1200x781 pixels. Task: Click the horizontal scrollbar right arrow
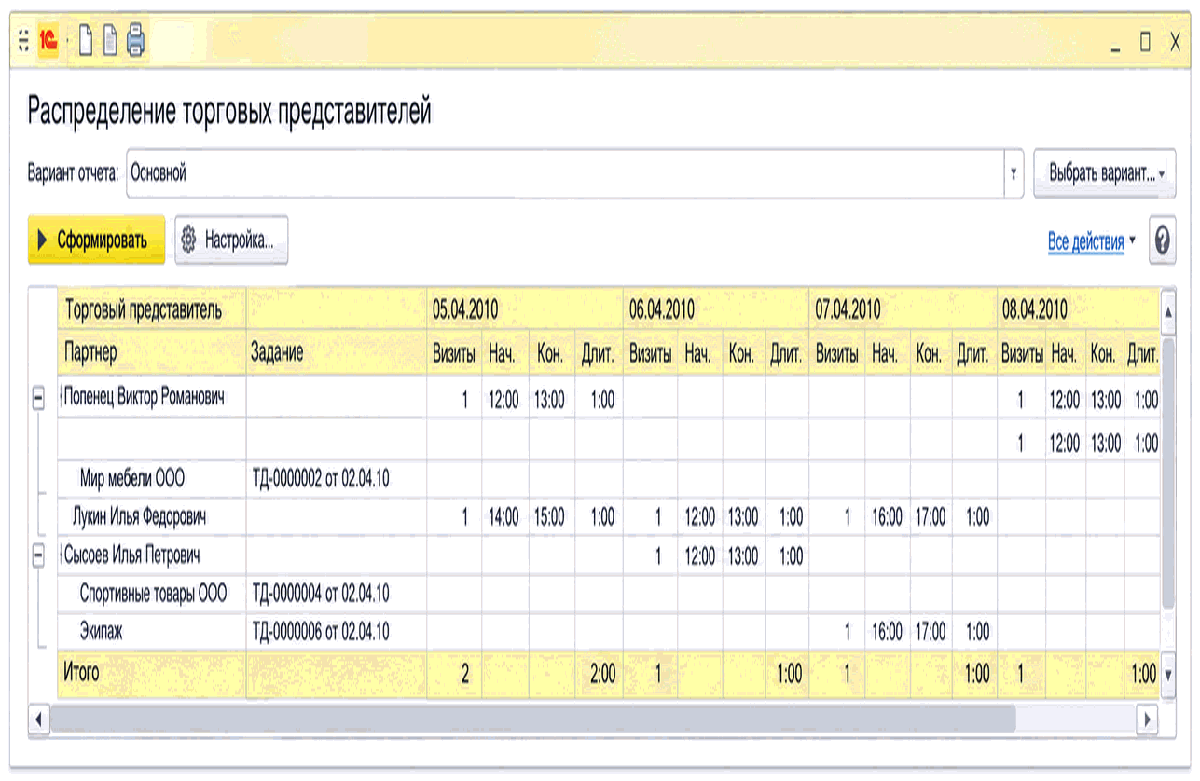pyautogui.click(x=1148, y=718)
